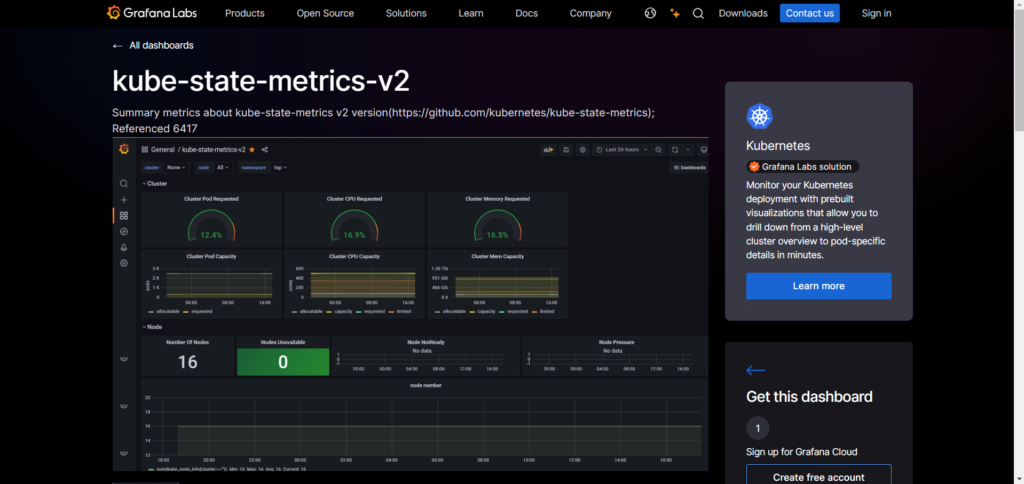The width and height of the screenshot is (1024, 484).
Task: Click the Node Pressure panel title
Action: pyautogui.click(x=616, y=342)
